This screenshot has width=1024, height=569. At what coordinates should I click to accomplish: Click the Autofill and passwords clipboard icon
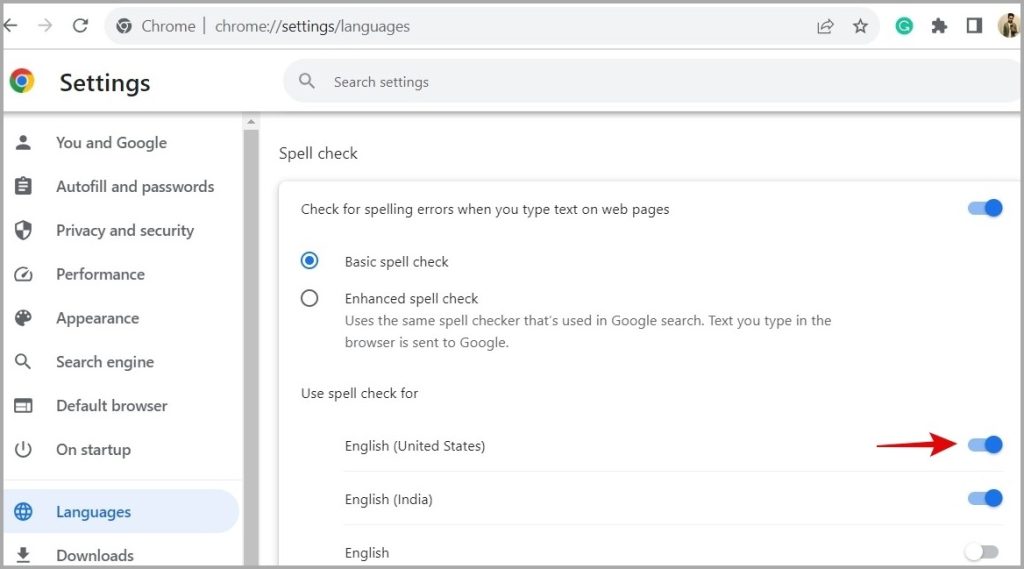pos(24,186)
